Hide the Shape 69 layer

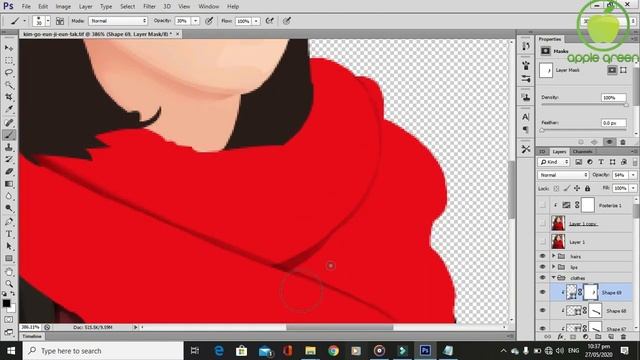(542, 292)
